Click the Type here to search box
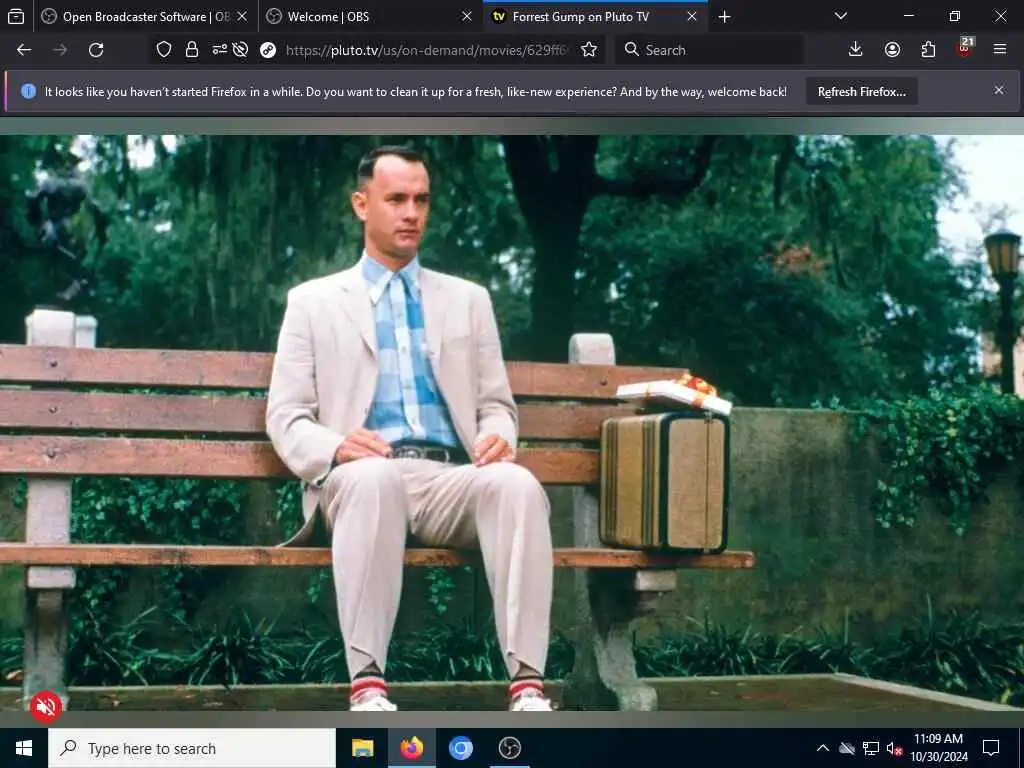 point(192,748)
